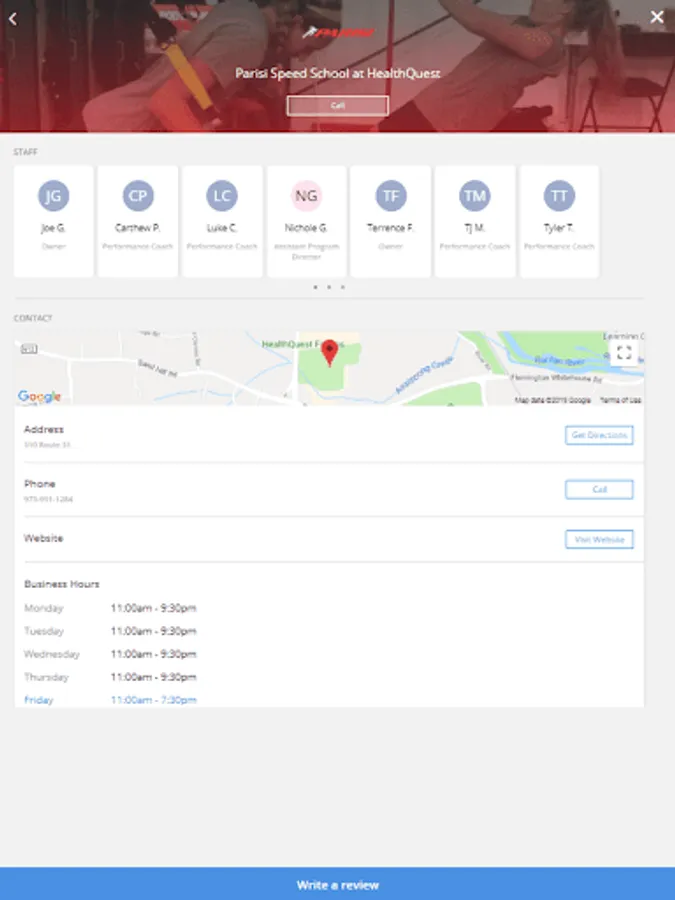Viewport: 675px width, 900px height.
Task: Open Terrence F. TF avatar
Action: [391, 196]
